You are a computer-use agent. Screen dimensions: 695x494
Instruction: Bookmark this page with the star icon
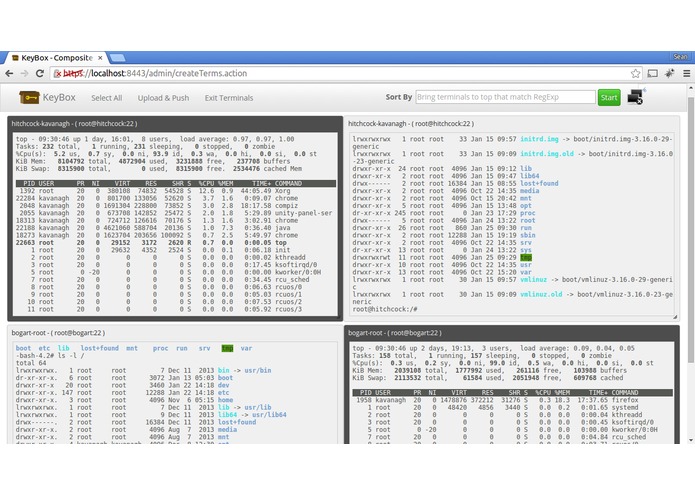click(x=635, y=74)
